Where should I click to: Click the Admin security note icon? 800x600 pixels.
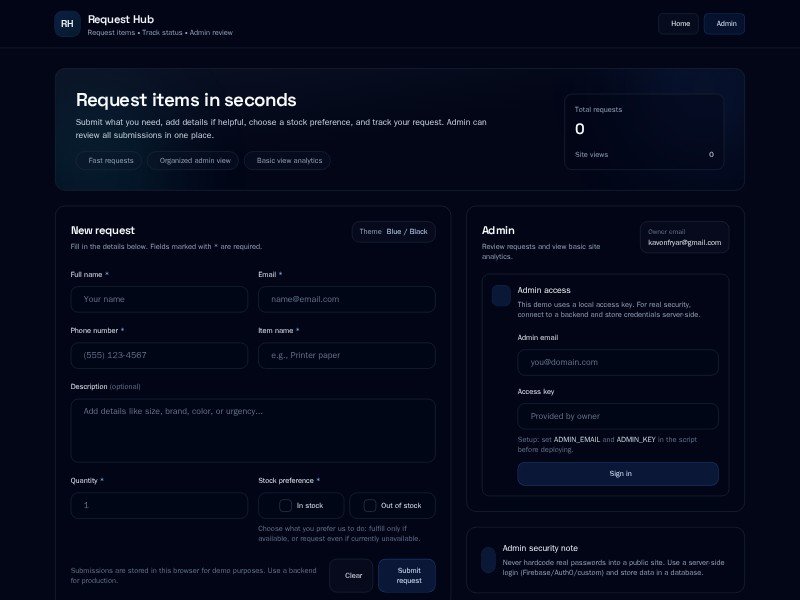click(488, 560)
